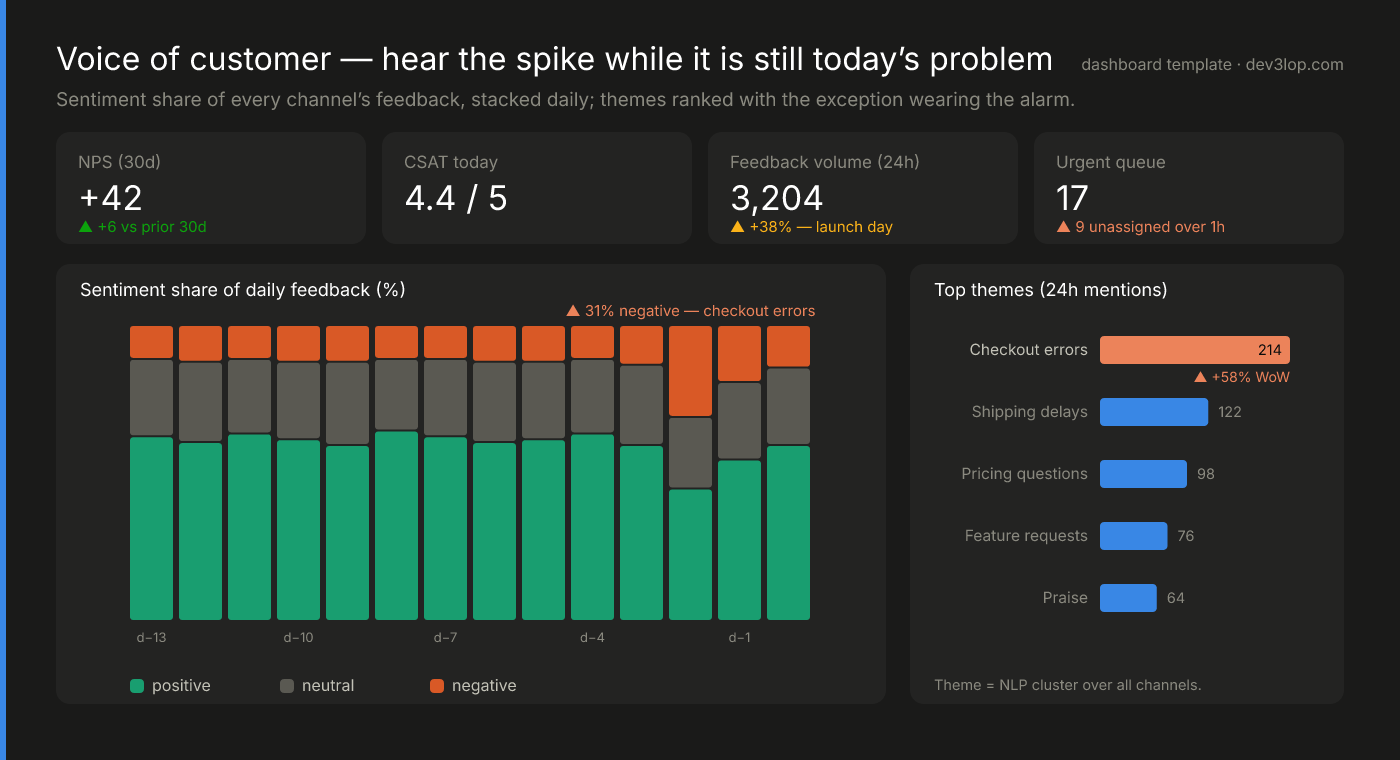Click the d−7 negative orange segment
Viewport: 1400px width, 760px height.
(x=445, y=342)
